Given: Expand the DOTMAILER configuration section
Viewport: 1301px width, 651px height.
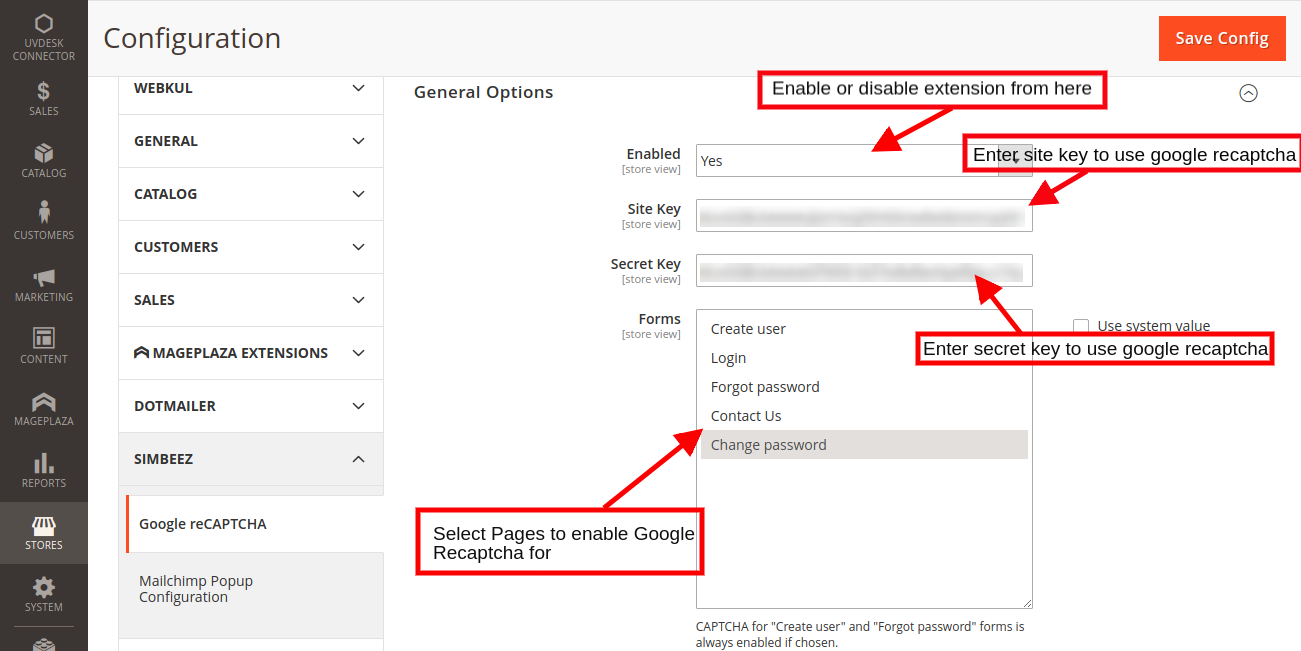Looking at the screenshot, I should [251, 406].
